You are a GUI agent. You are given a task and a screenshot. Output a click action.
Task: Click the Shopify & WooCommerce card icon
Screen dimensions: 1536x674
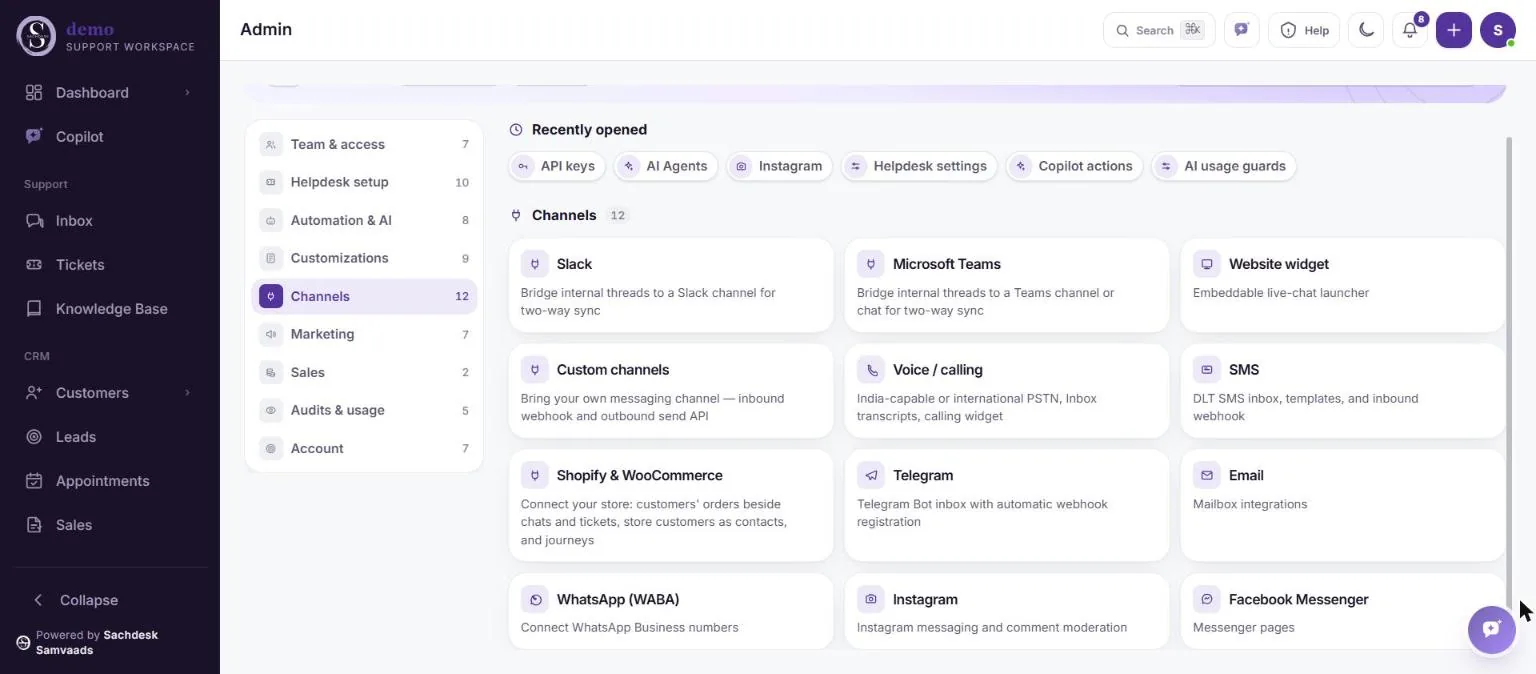click(x=535, y=476)
